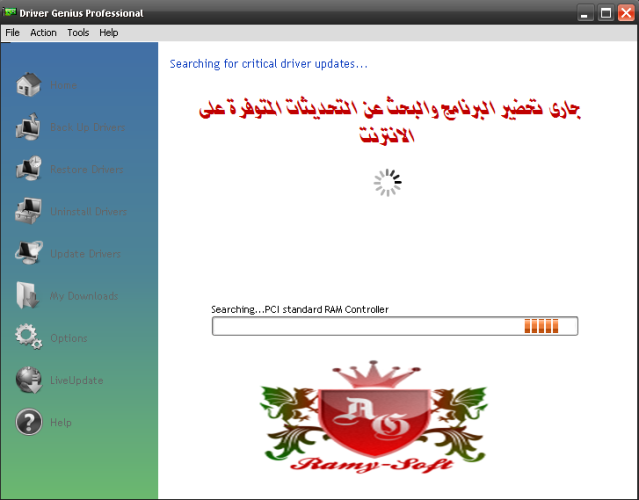Screen dimensions: 639x500
Task: Open the Tools menu
Action: [x=78, y=33]
